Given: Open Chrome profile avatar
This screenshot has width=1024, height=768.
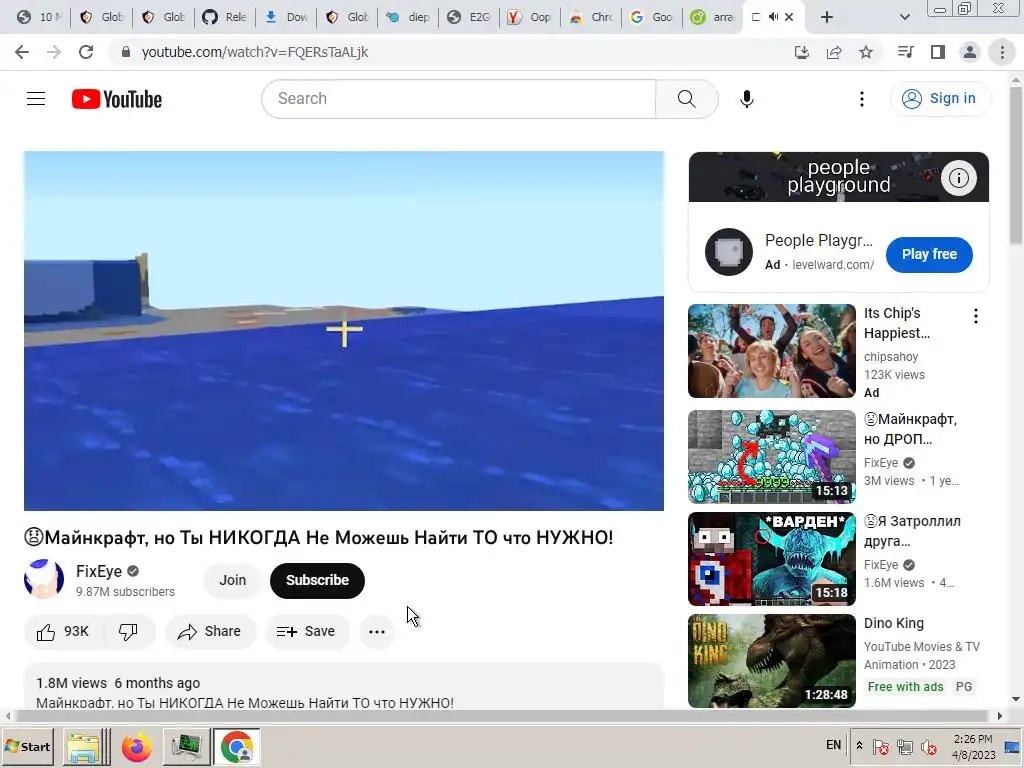Looking at the screenshot, I should 970,52.
